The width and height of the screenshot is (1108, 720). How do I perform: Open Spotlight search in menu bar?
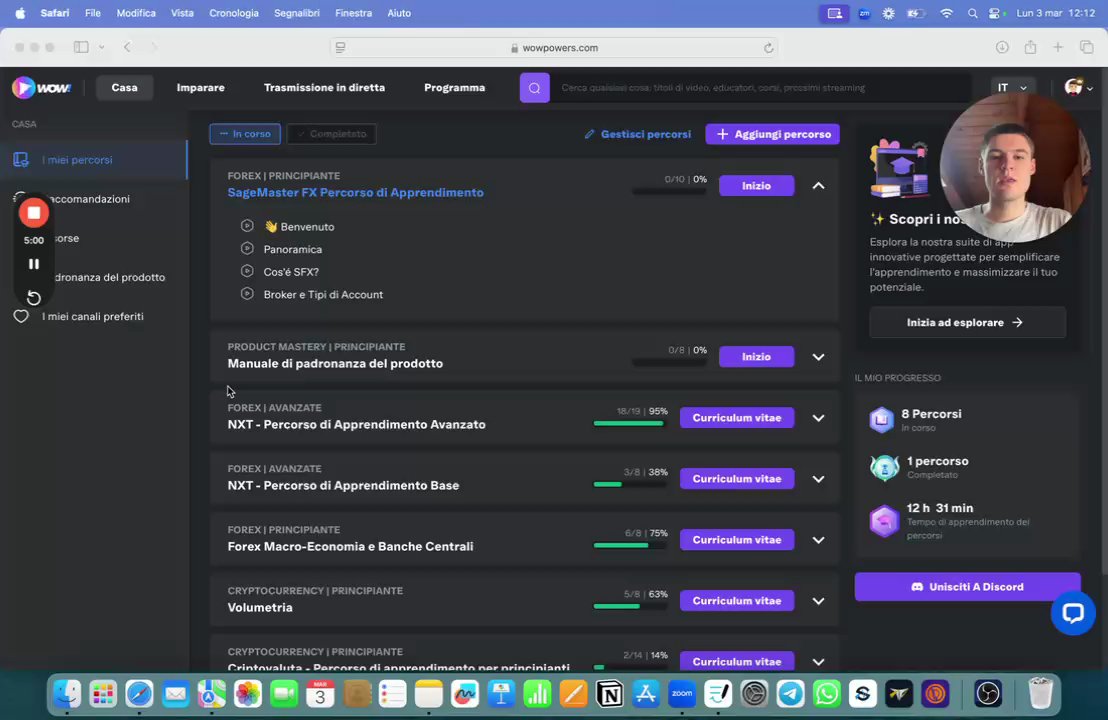coord(972,13)
